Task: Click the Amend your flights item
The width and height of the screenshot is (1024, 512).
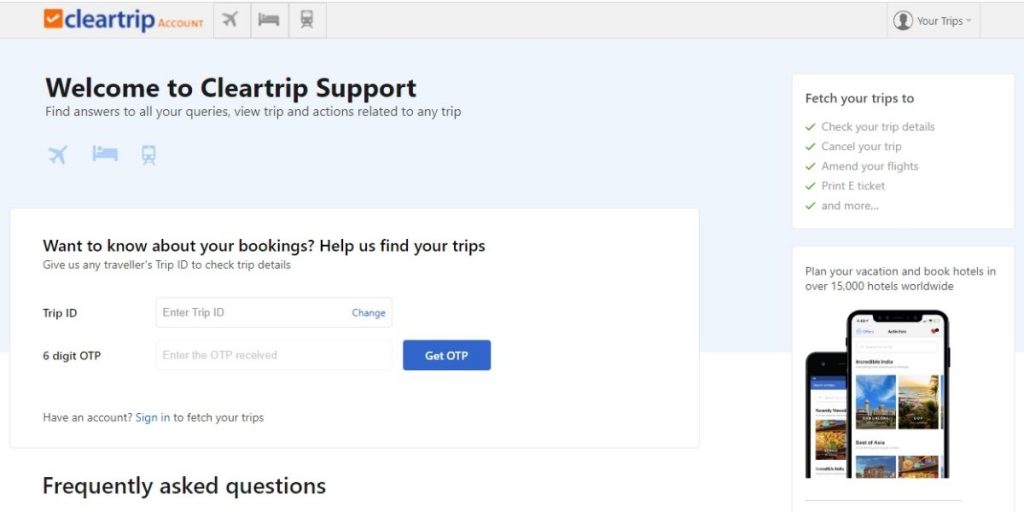Action: (x=869, y=166)
